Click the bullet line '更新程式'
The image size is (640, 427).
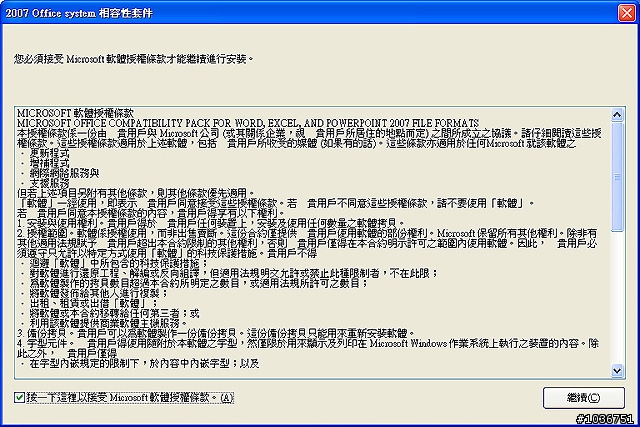point(49,153)
